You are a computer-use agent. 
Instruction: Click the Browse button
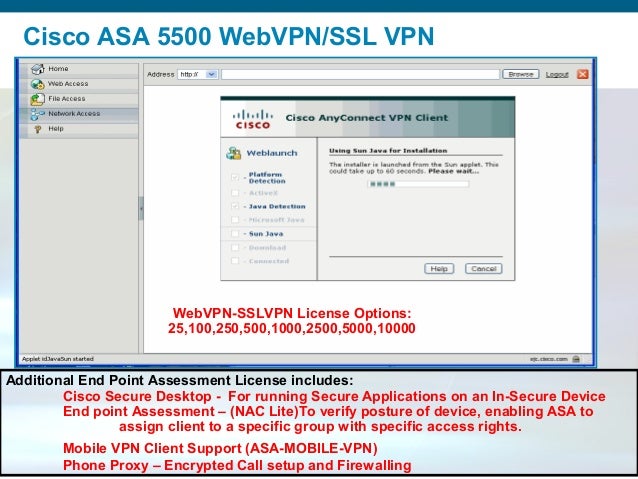coord(521,74)
